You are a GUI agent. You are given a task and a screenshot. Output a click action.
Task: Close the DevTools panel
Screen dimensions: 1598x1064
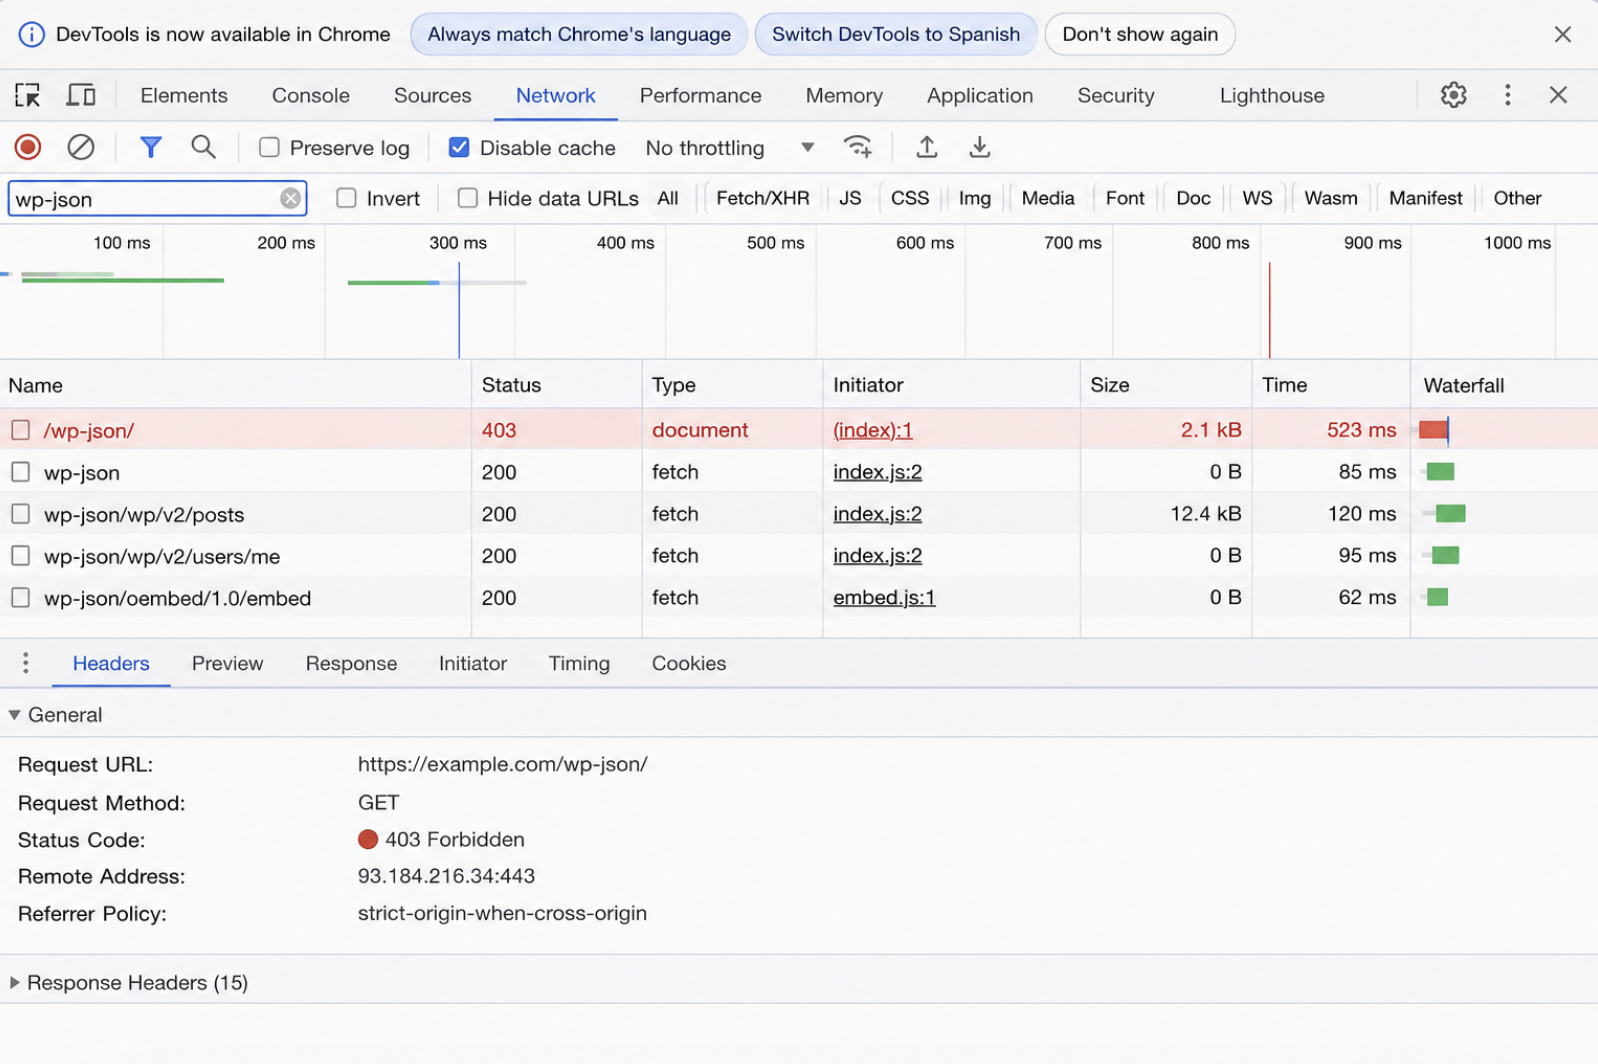[x=1558, y=95]
